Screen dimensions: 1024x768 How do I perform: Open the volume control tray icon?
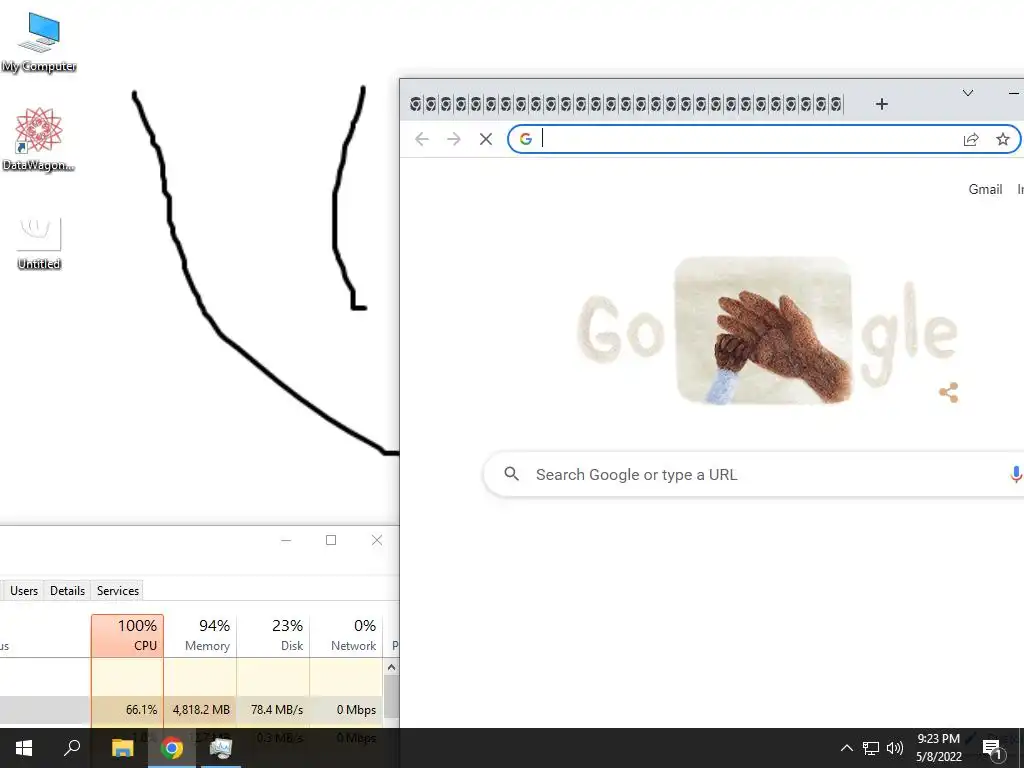(895, 748)
